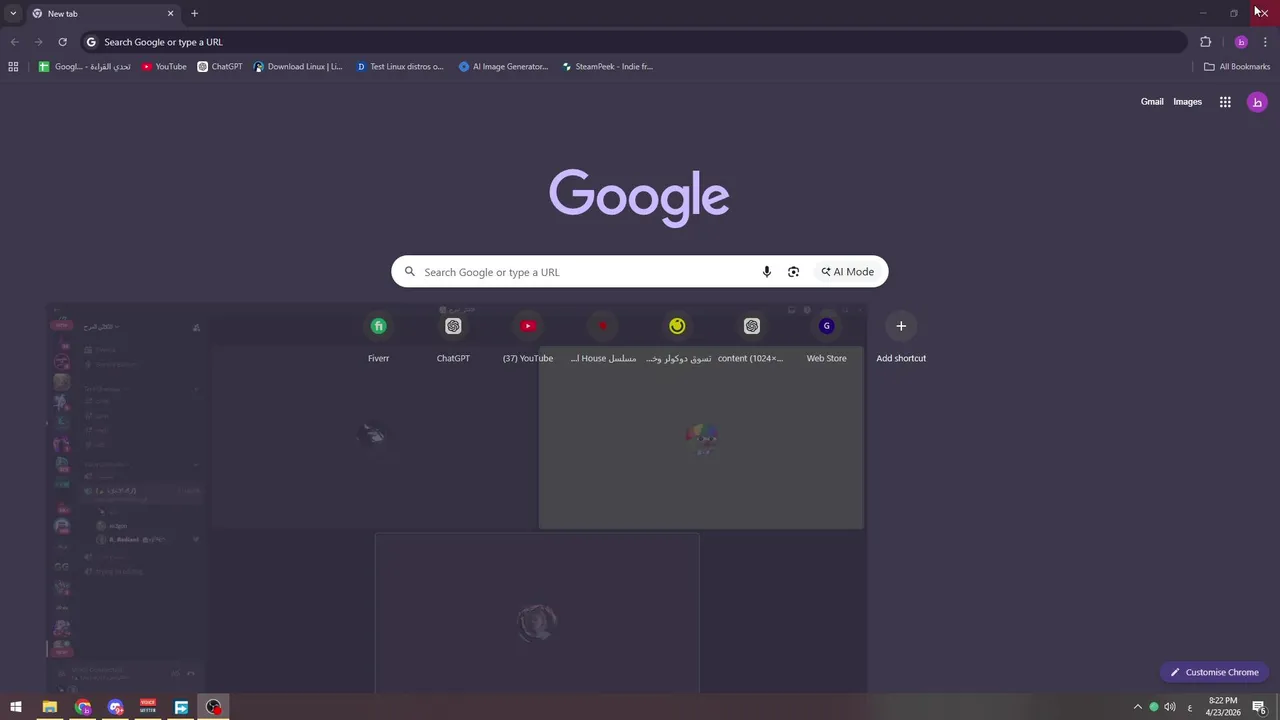Open the Test Linux distros bookmark

click(400, 67)
